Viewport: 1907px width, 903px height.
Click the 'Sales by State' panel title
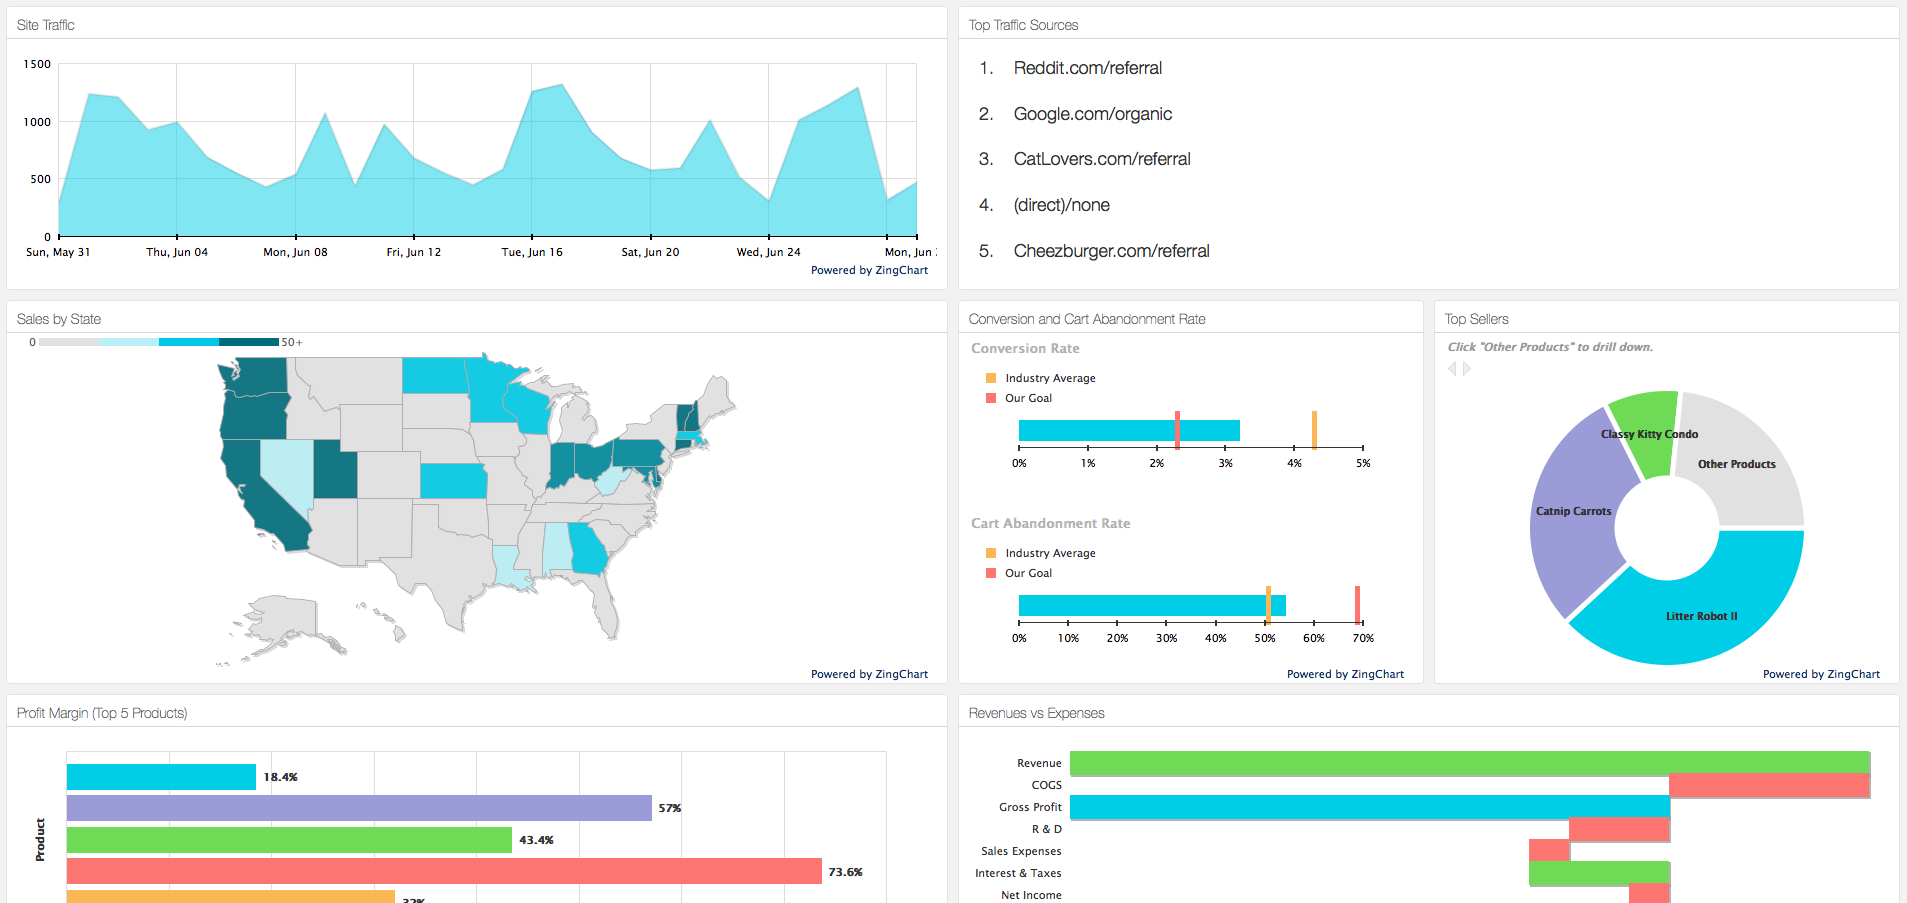(x=58, y=319)
